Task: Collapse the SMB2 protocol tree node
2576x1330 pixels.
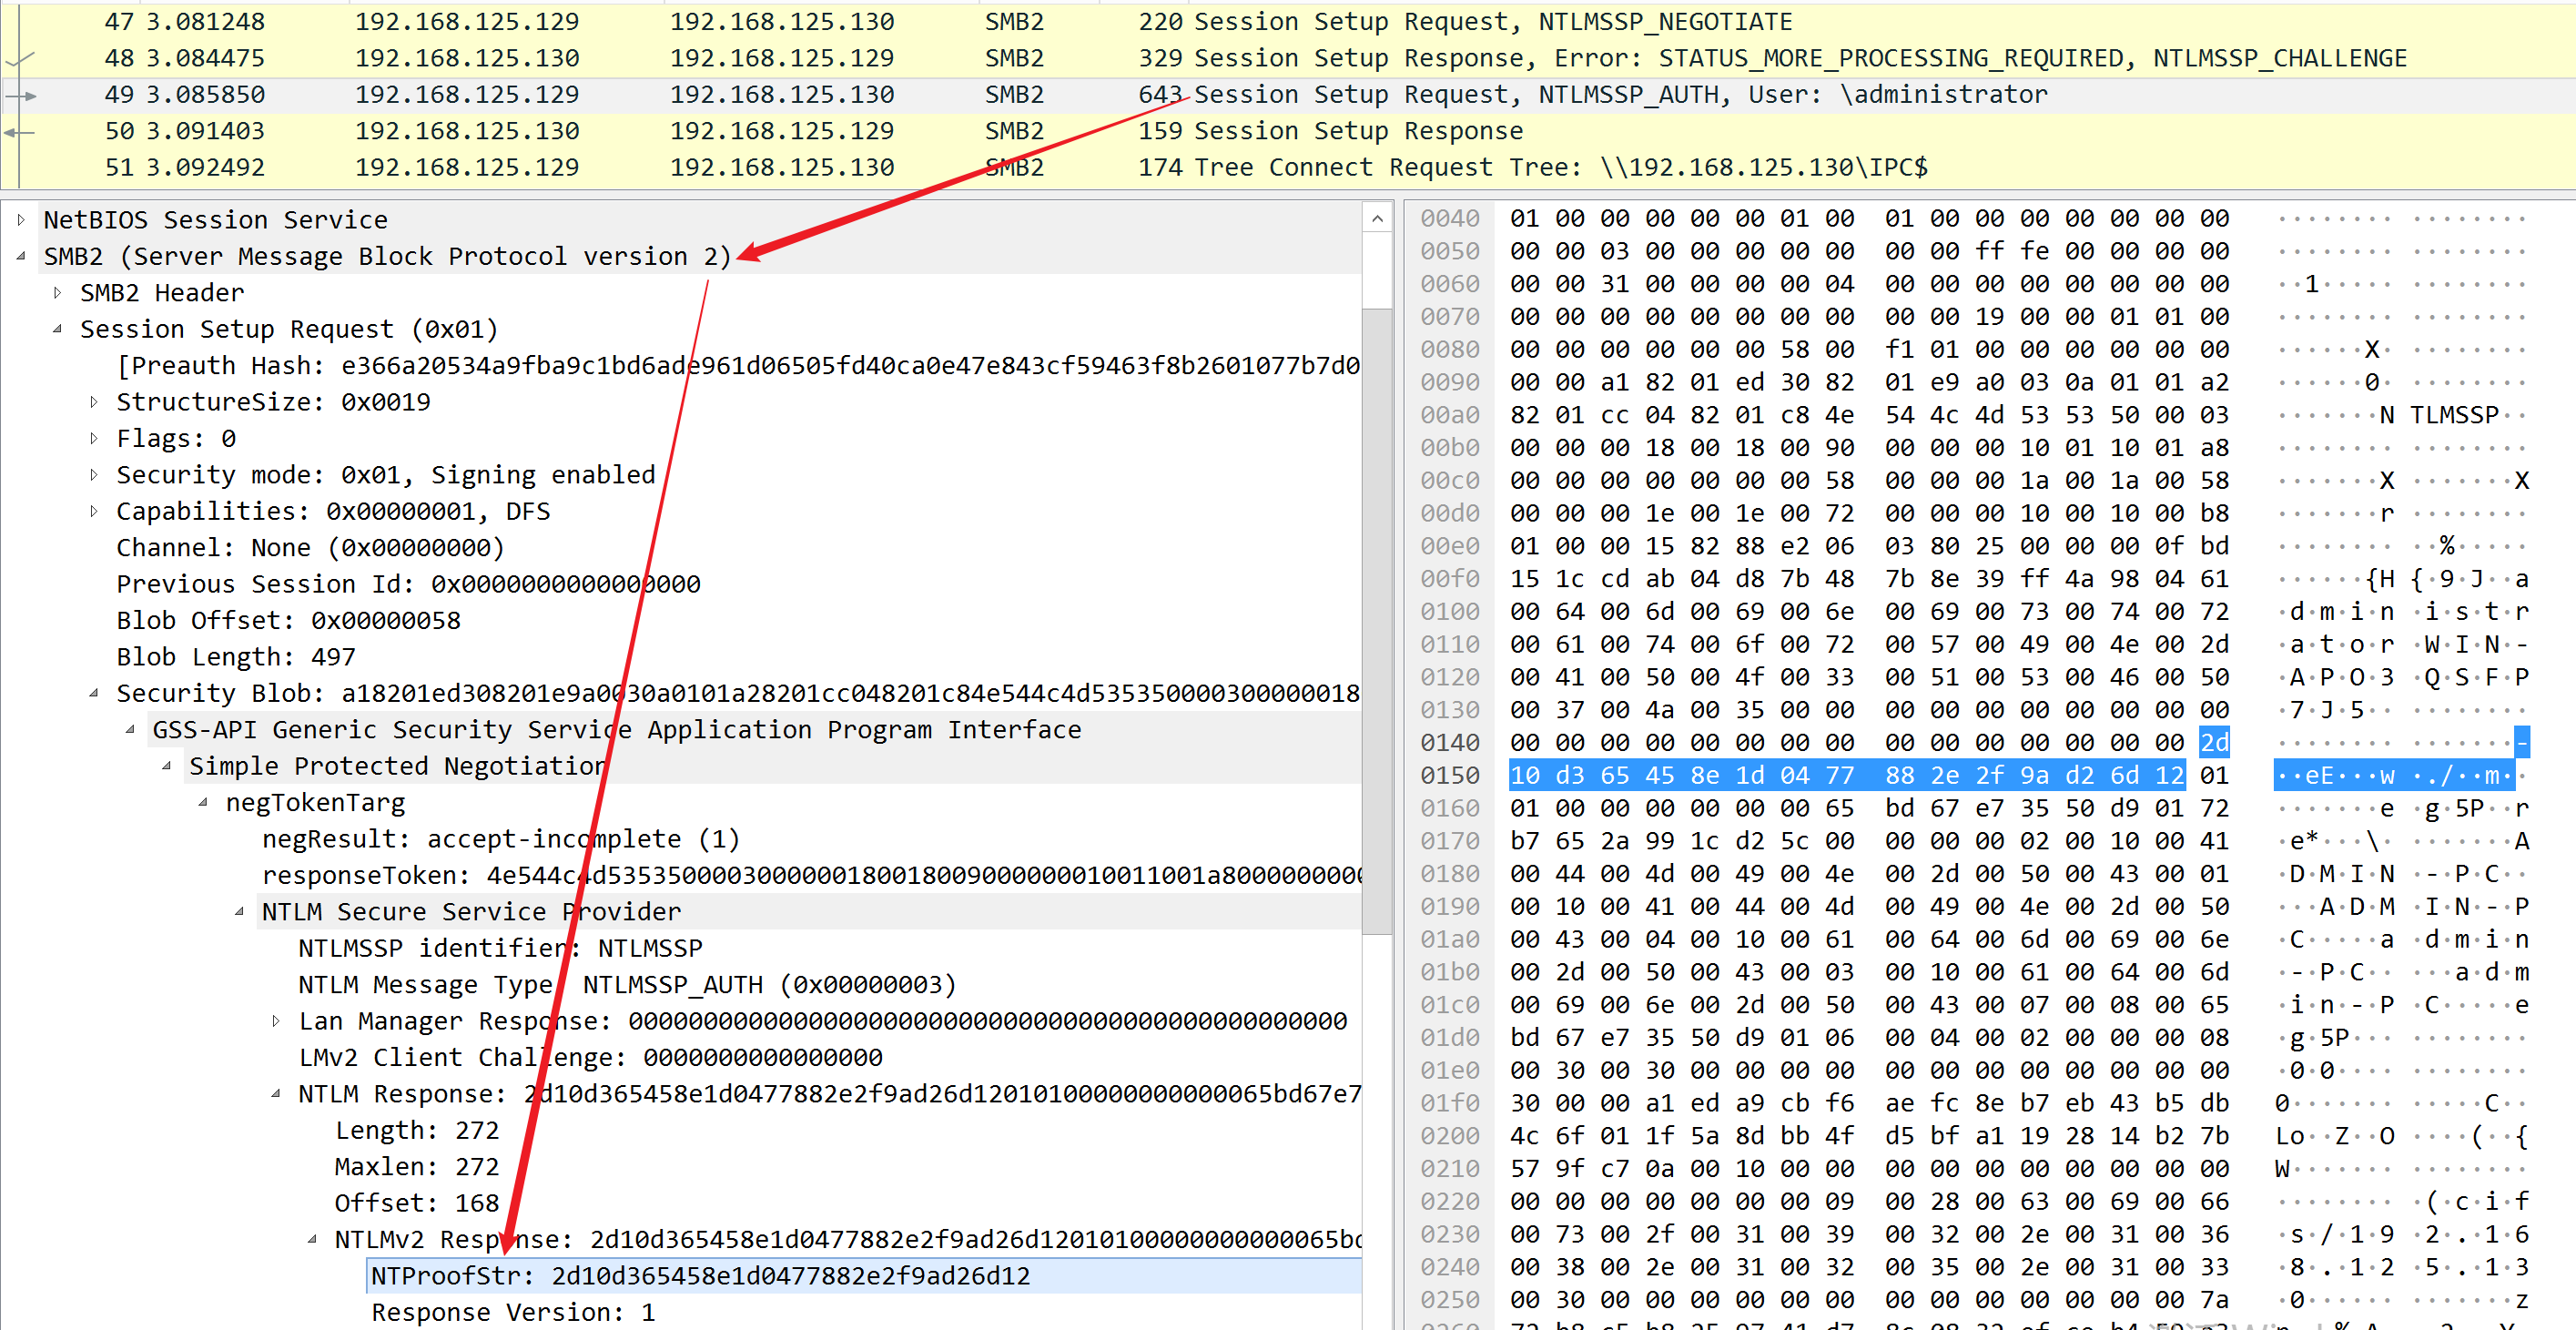Action: 21,257
